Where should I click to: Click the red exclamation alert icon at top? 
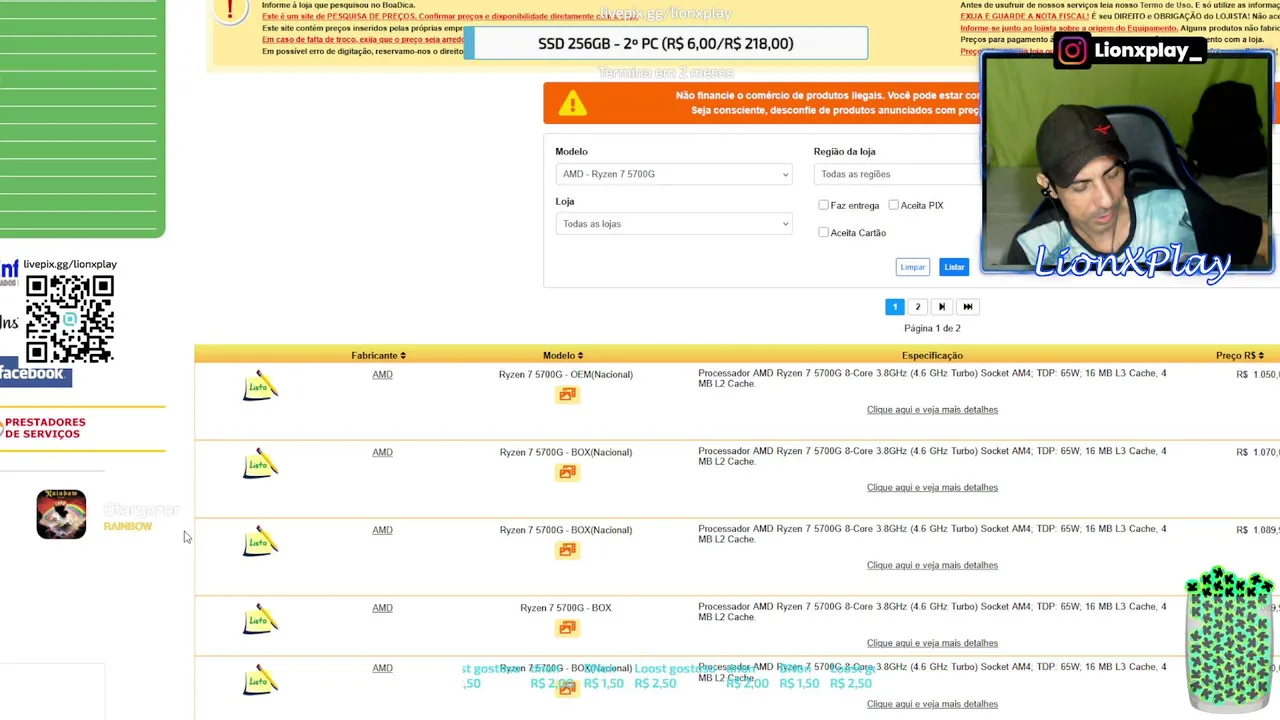click(230, 10)
